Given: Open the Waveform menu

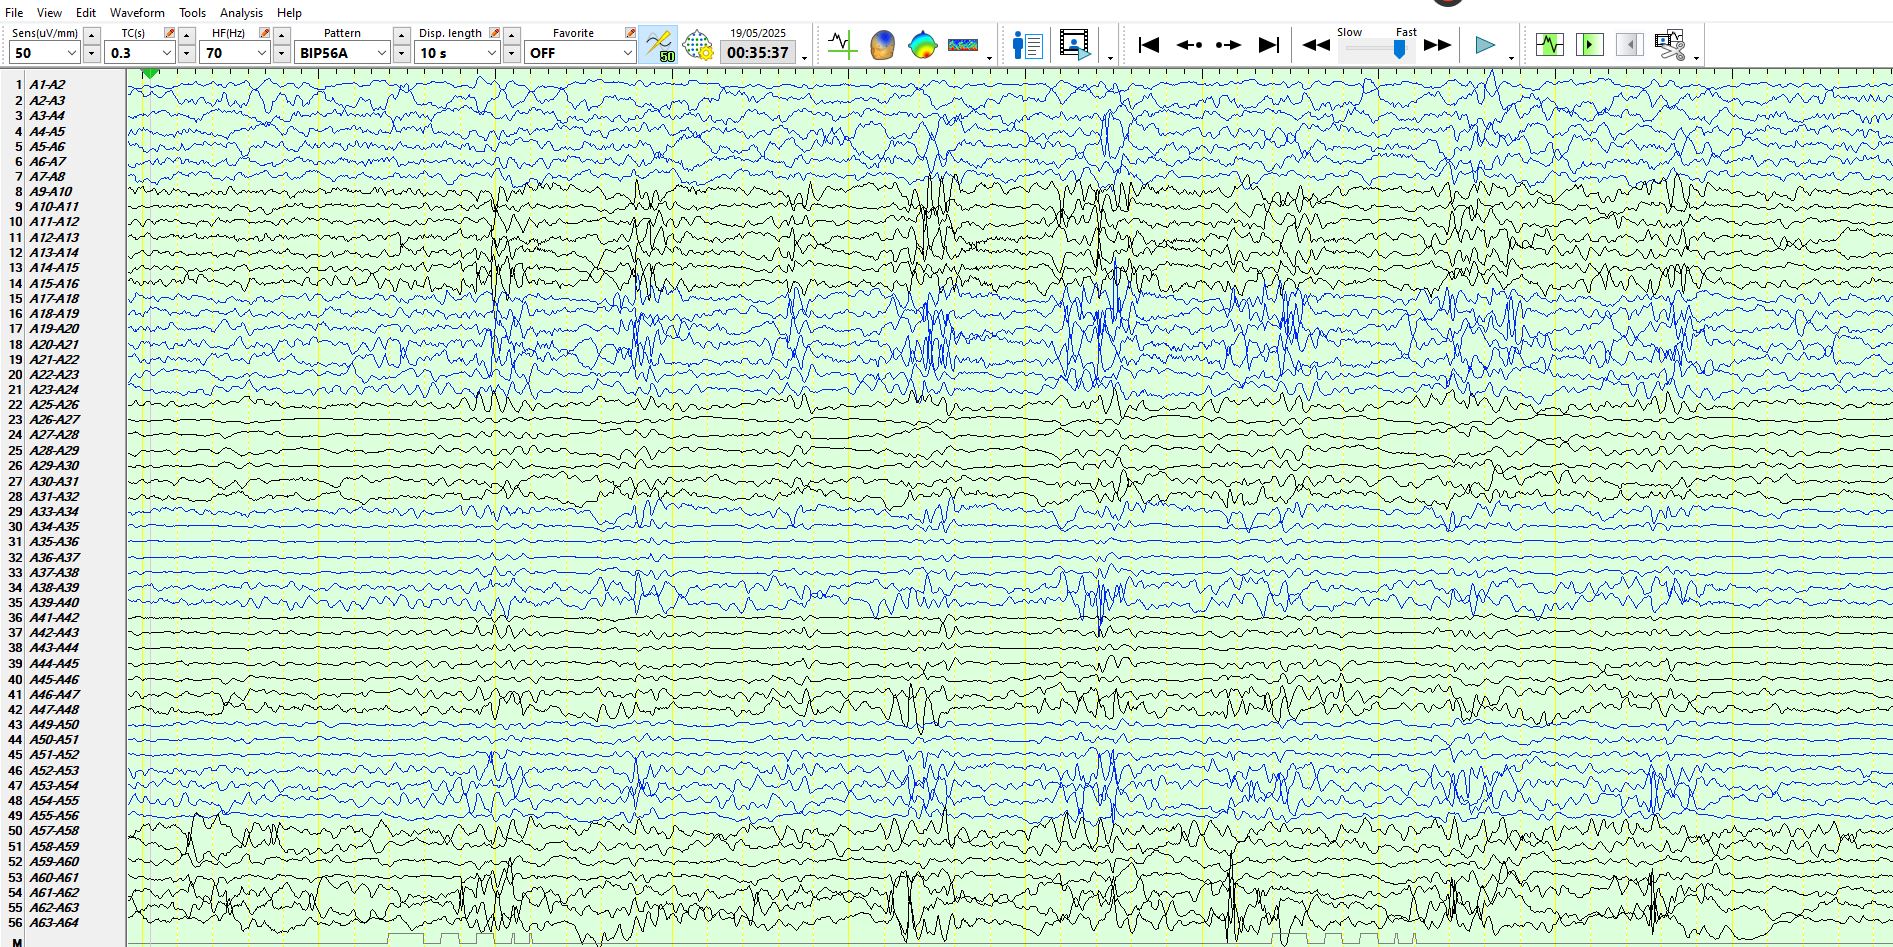Looking at the screenshot, I should tap(137, 13).
